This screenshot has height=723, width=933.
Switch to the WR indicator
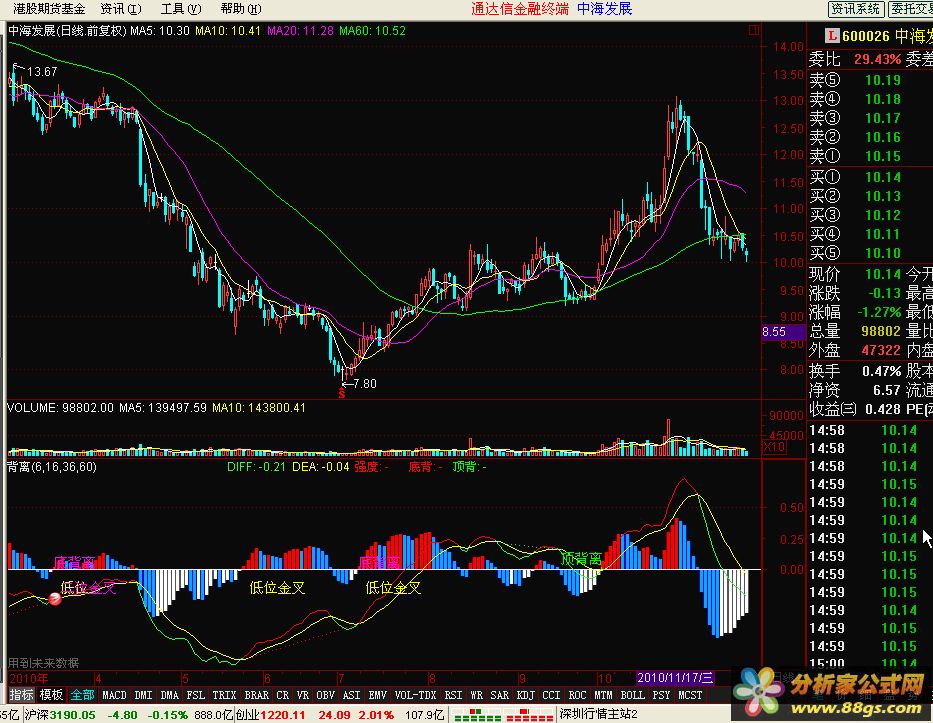(476, 695)
